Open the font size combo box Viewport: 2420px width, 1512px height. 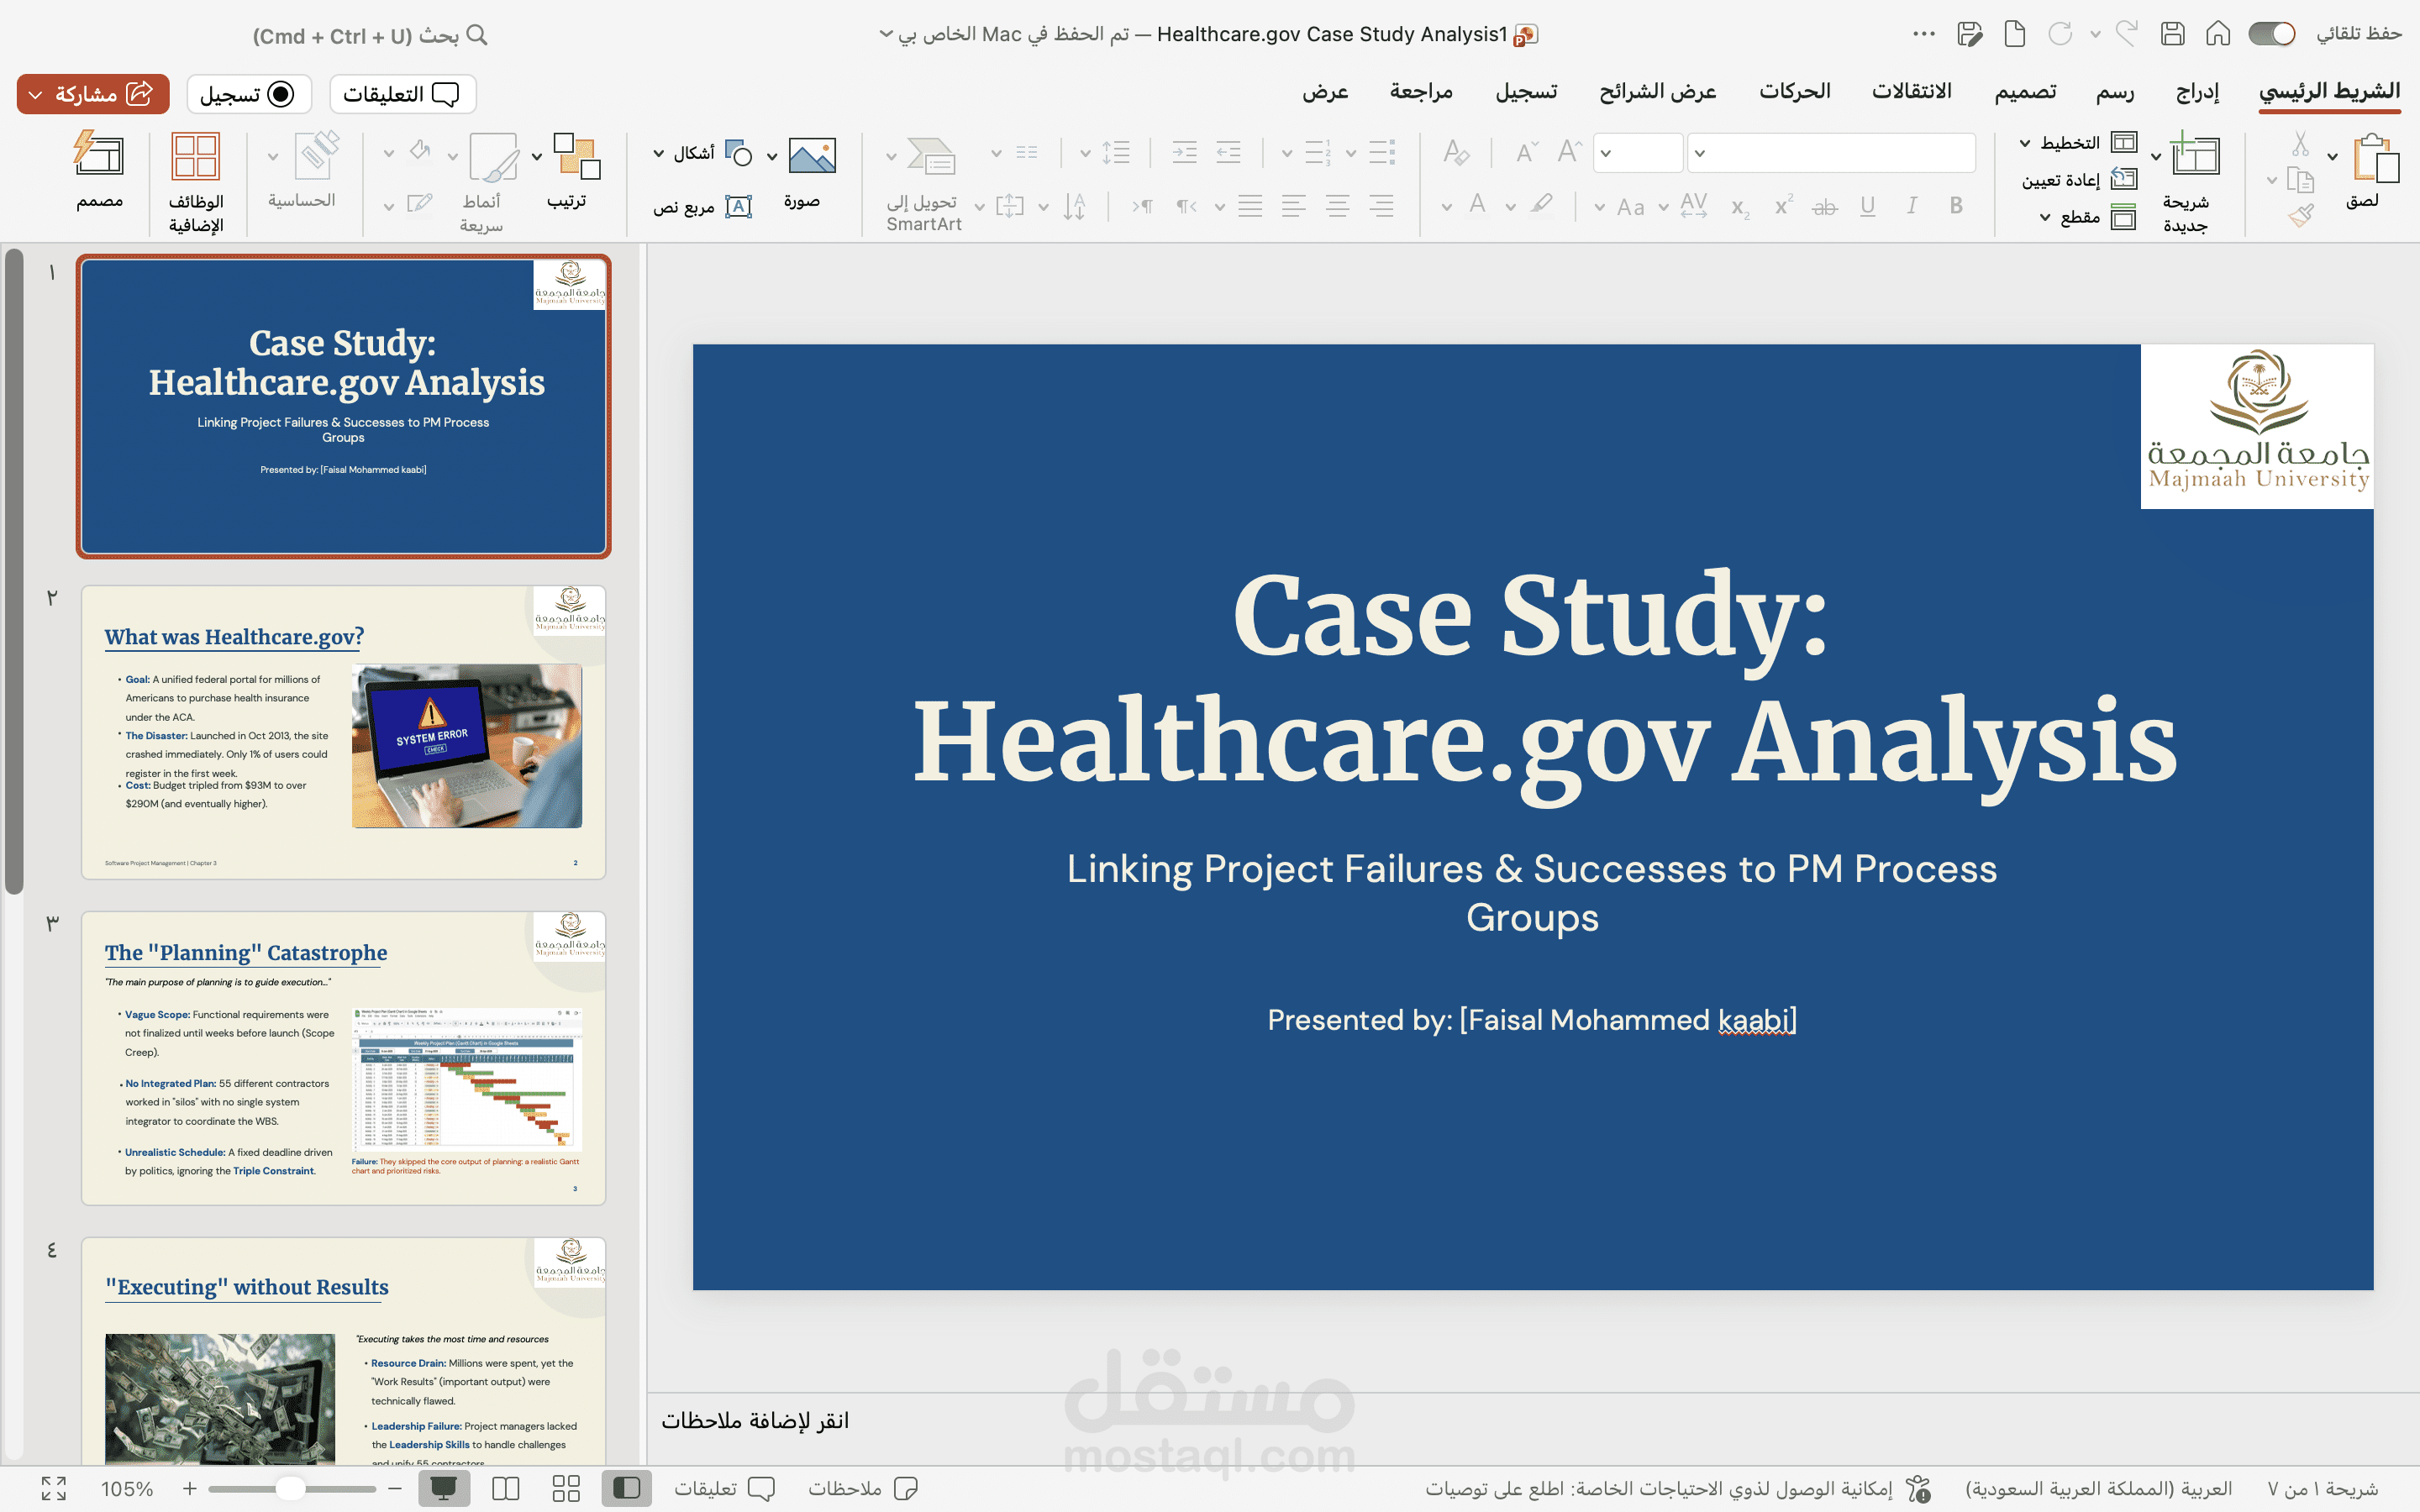coord(1638,152)
